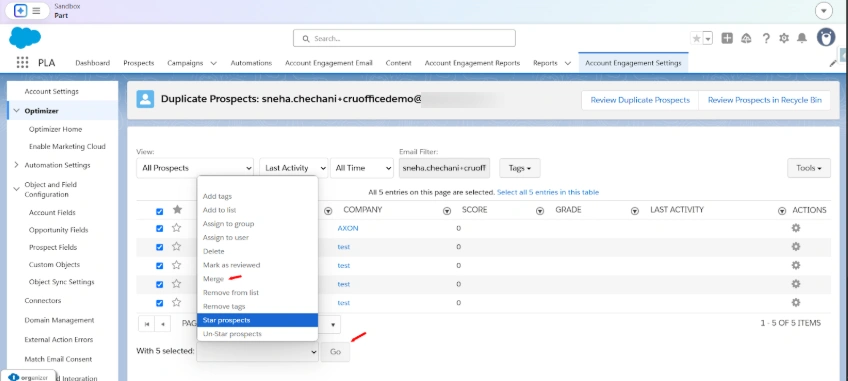
Task: Open the Campaigns tab chevron
Action: coord(213,63)
